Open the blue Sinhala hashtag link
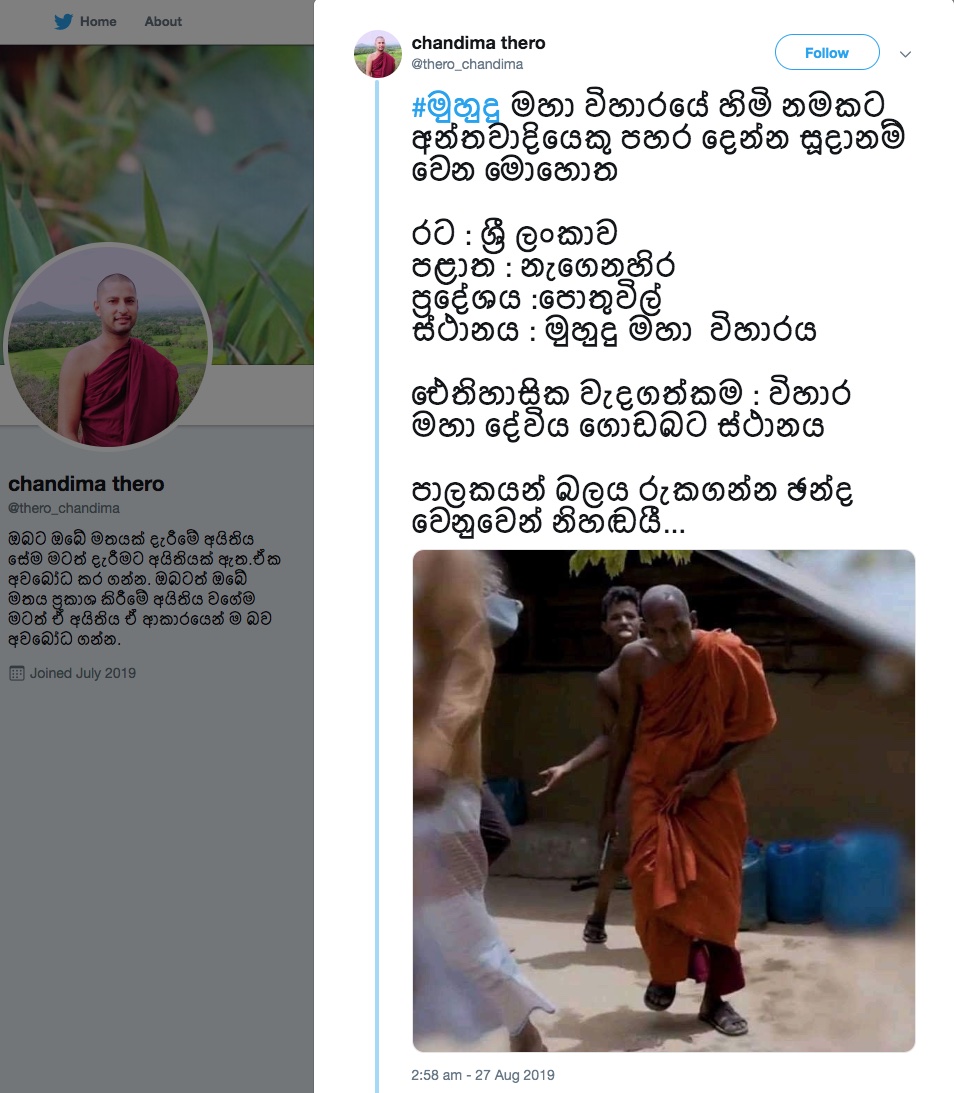The height and width of the screenshot is (1093, 954). point(457,107)
